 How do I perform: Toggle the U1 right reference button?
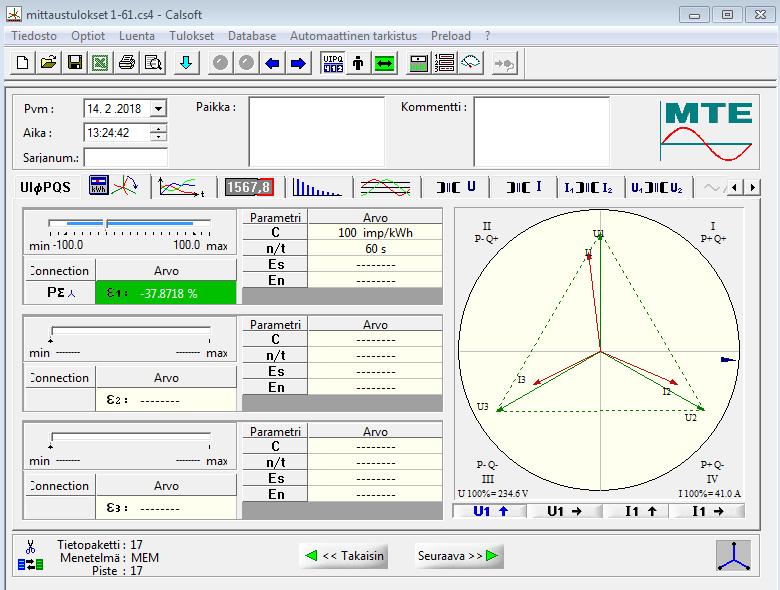pyautogui.click(x=564, y=511)
